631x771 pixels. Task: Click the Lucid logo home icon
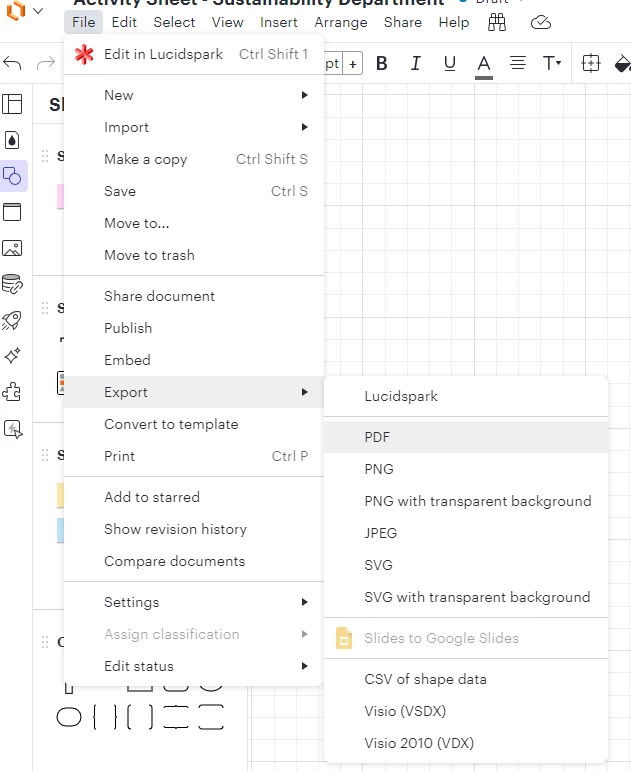pos(15,10)
